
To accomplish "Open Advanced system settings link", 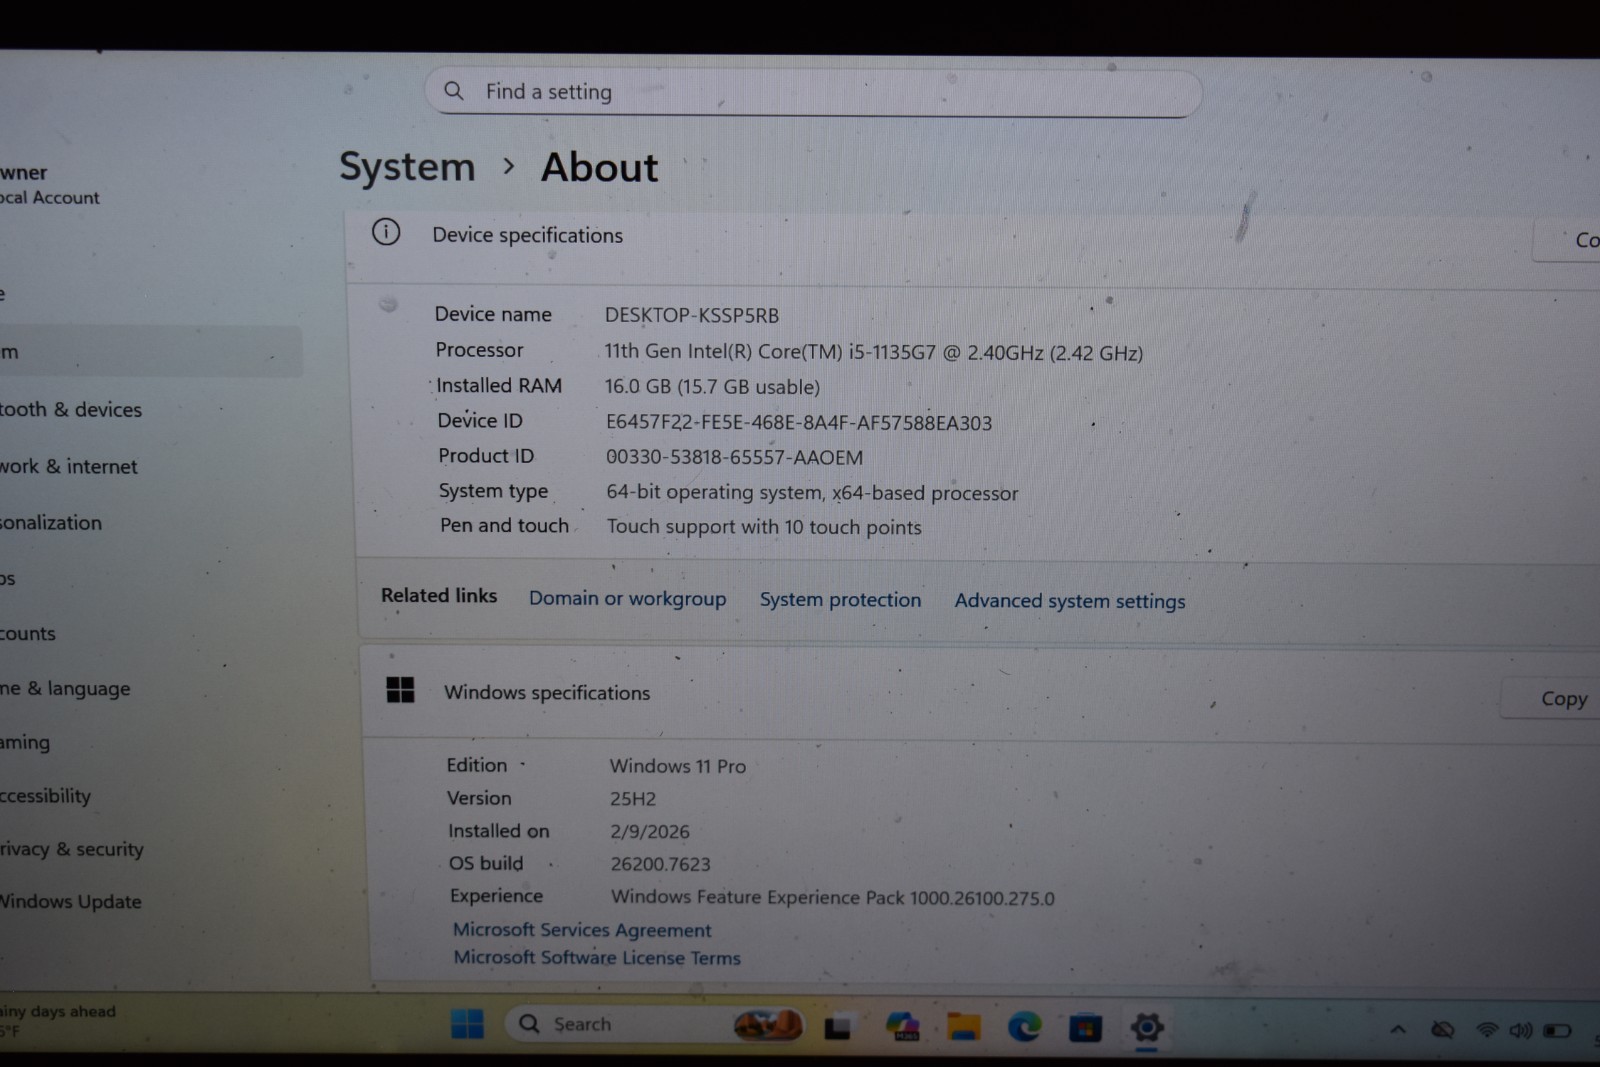I will coord(1070,601).
